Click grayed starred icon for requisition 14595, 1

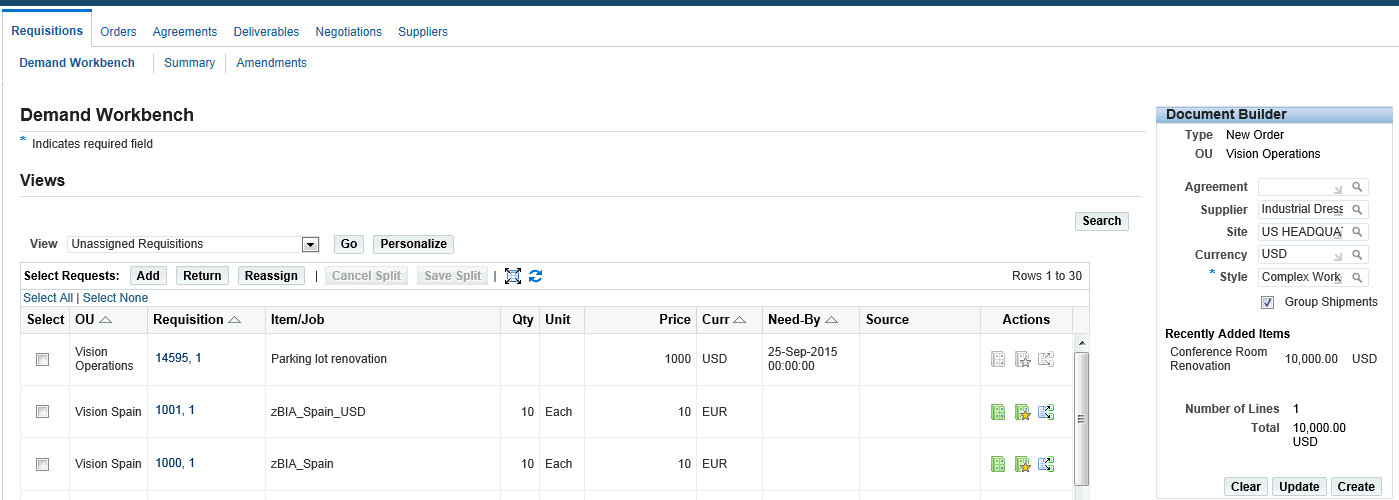click(x=1022, y=359)
